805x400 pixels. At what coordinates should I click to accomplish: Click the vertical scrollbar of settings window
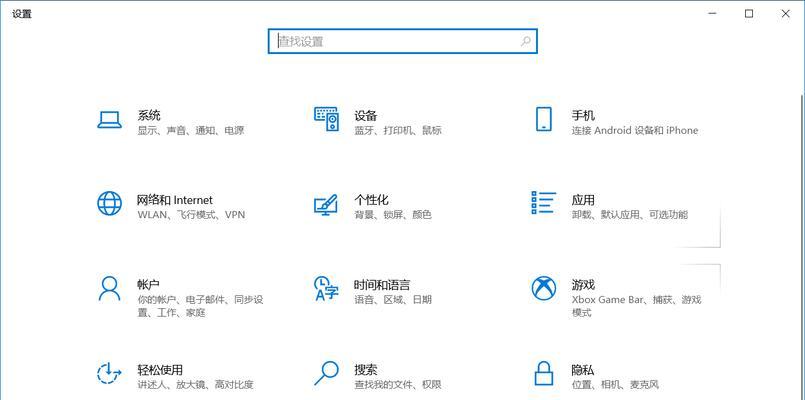(x=802, y=246)
